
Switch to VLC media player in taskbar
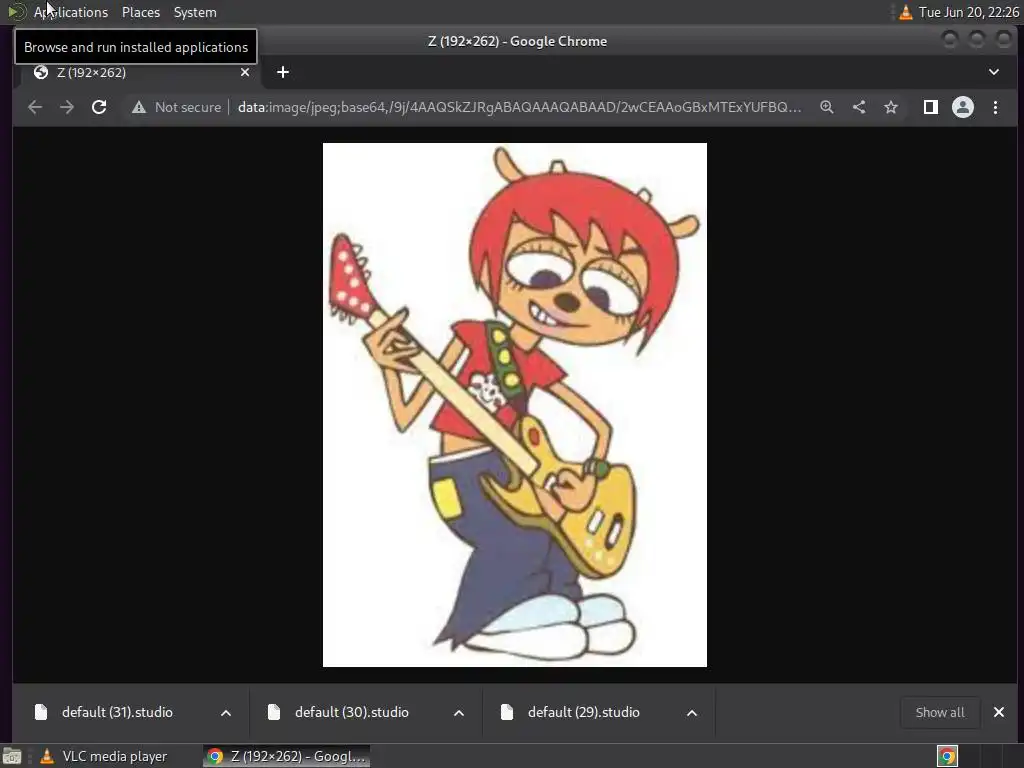(x=104, y=756)
